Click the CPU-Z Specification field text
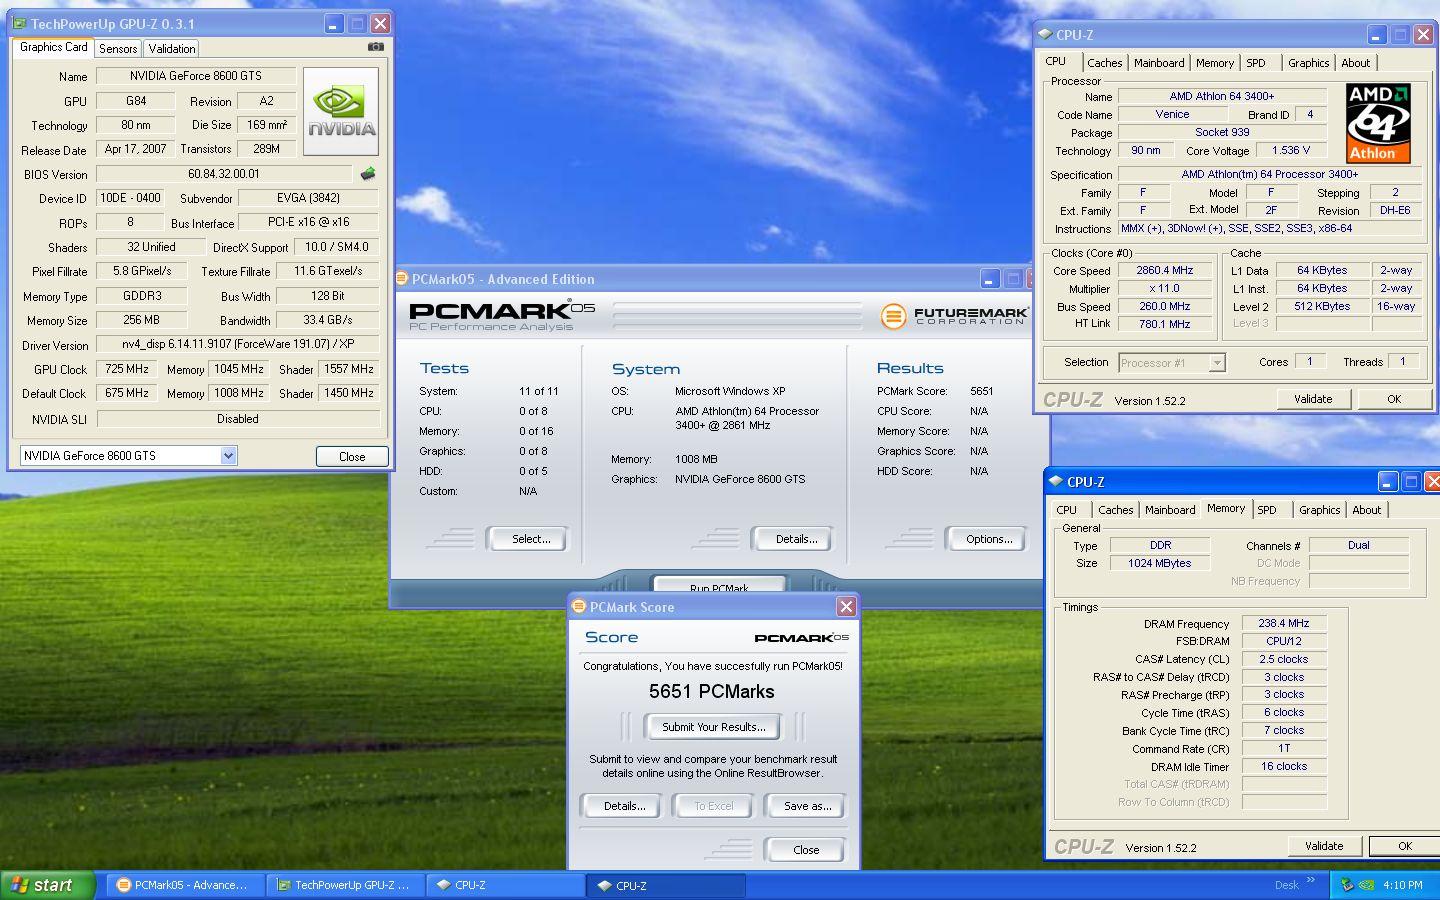1440x900 pixels. point(1269,174)
